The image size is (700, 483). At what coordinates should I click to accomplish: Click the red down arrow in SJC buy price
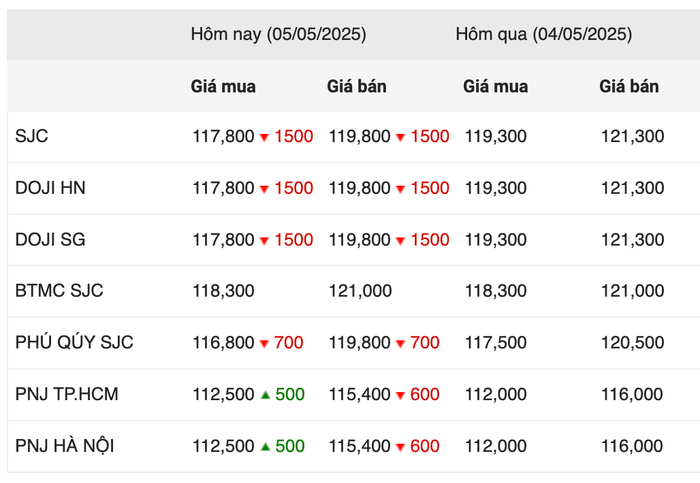point(264,137)
